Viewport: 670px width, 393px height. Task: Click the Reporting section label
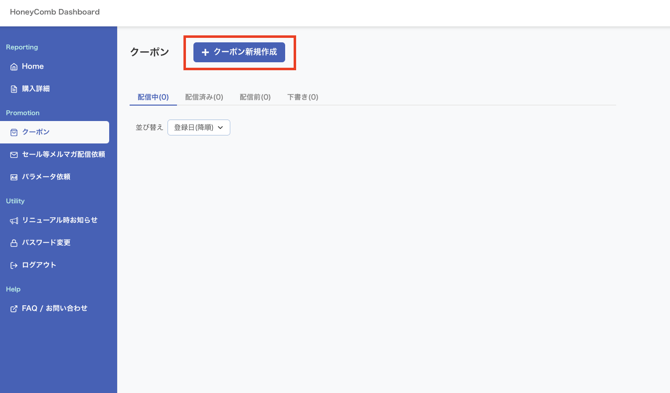click(22, 47)
